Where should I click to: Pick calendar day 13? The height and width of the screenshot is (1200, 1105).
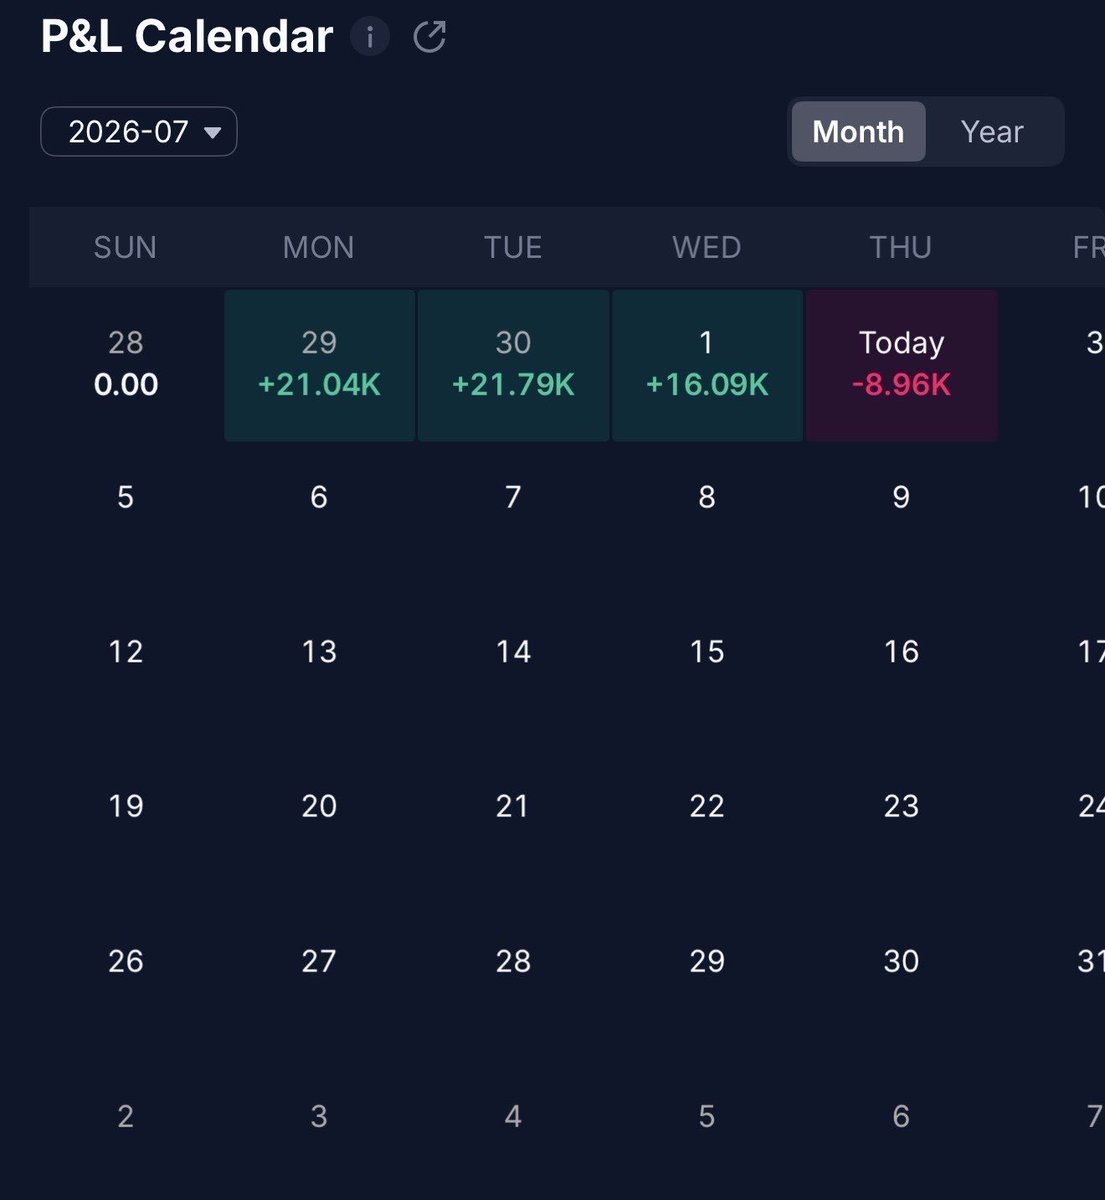[x=319, y=652]
